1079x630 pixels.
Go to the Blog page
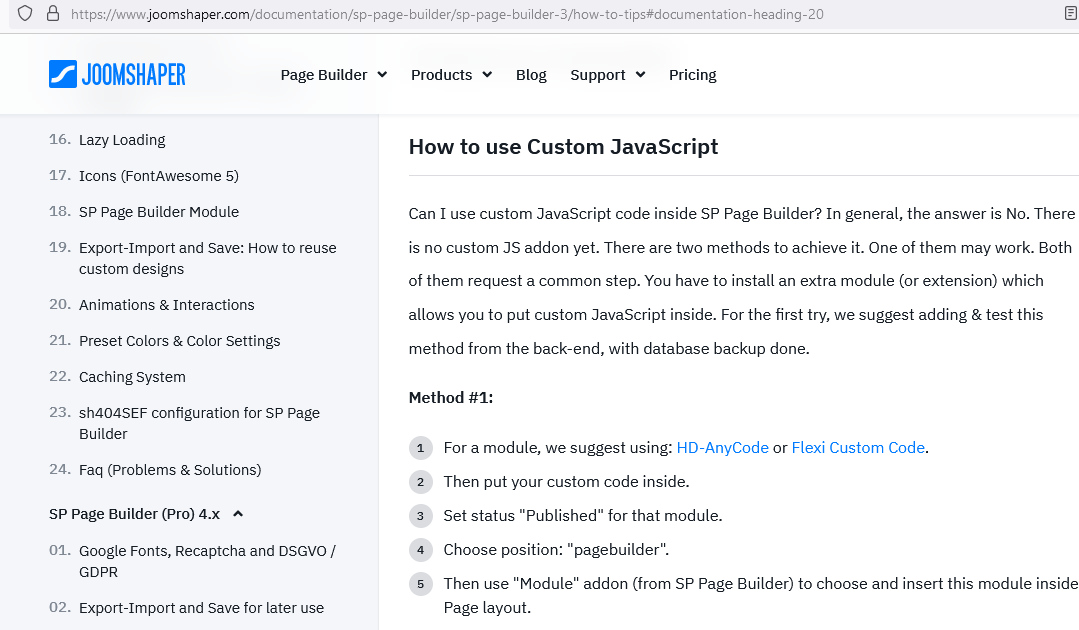coord(531,75)
